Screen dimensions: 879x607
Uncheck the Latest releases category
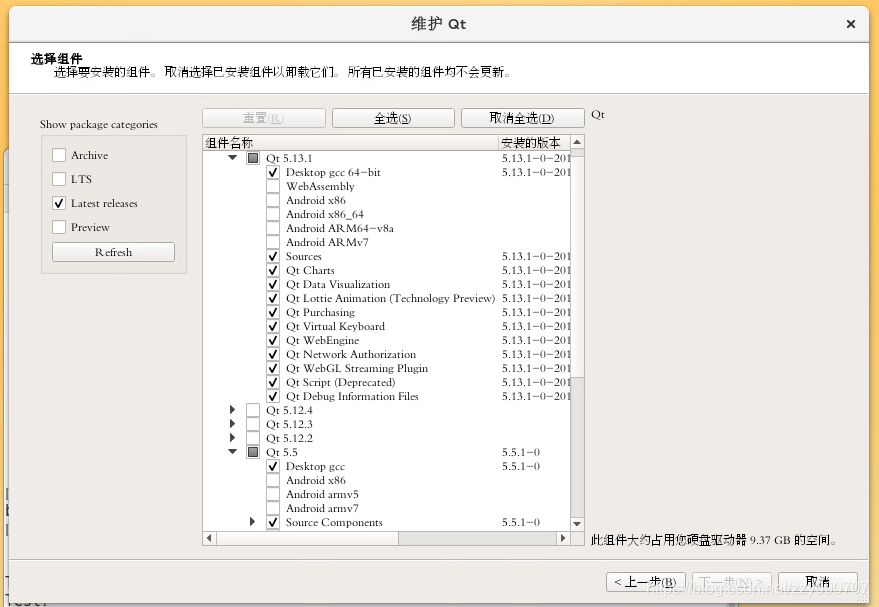pos(59,203)
